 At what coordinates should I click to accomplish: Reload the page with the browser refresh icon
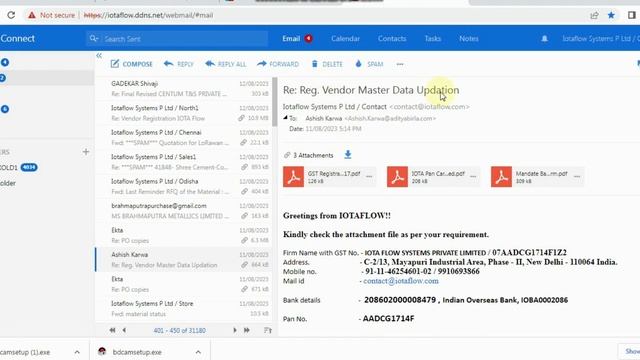tap(11, 15)
